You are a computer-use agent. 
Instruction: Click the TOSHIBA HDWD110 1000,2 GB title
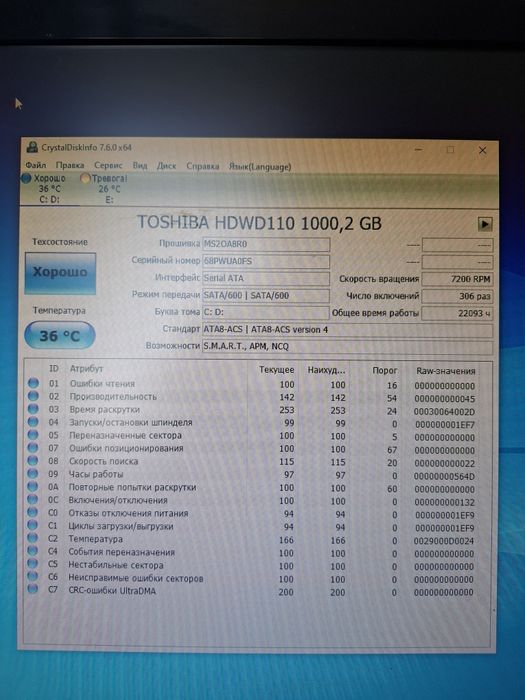coord(259,223)
